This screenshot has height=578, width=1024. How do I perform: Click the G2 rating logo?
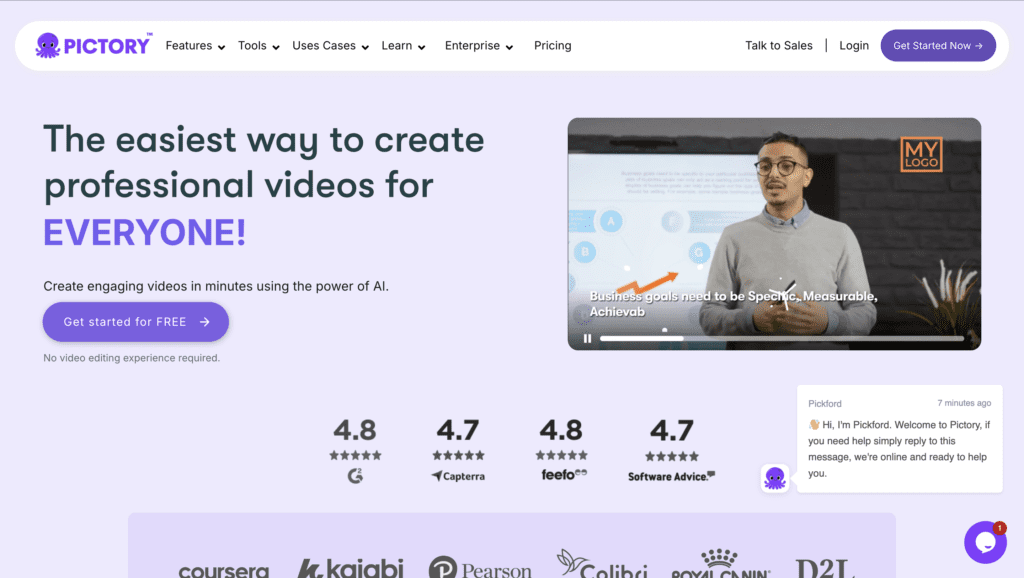355,476
